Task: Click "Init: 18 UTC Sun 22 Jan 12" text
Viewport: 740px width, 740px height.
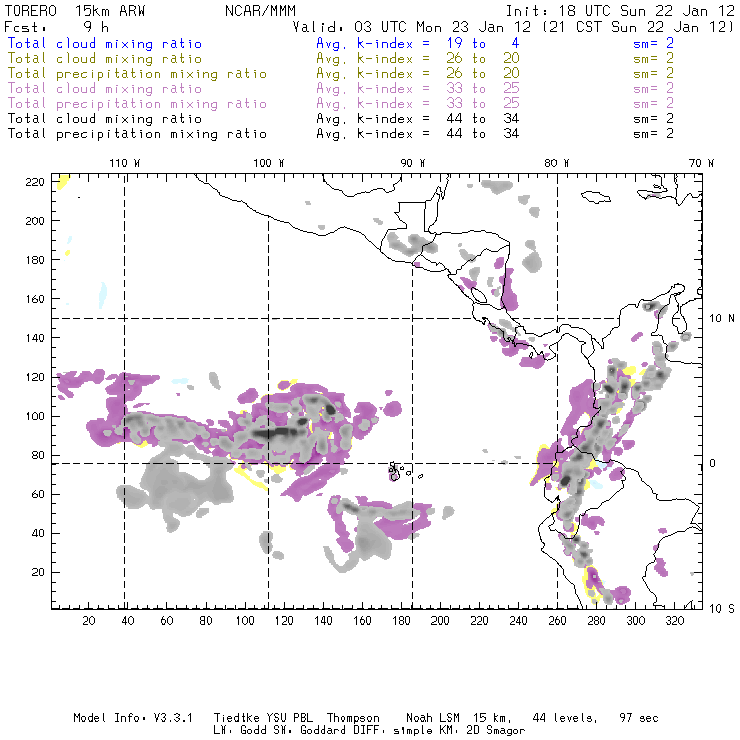Action: [x=620, y=11]
